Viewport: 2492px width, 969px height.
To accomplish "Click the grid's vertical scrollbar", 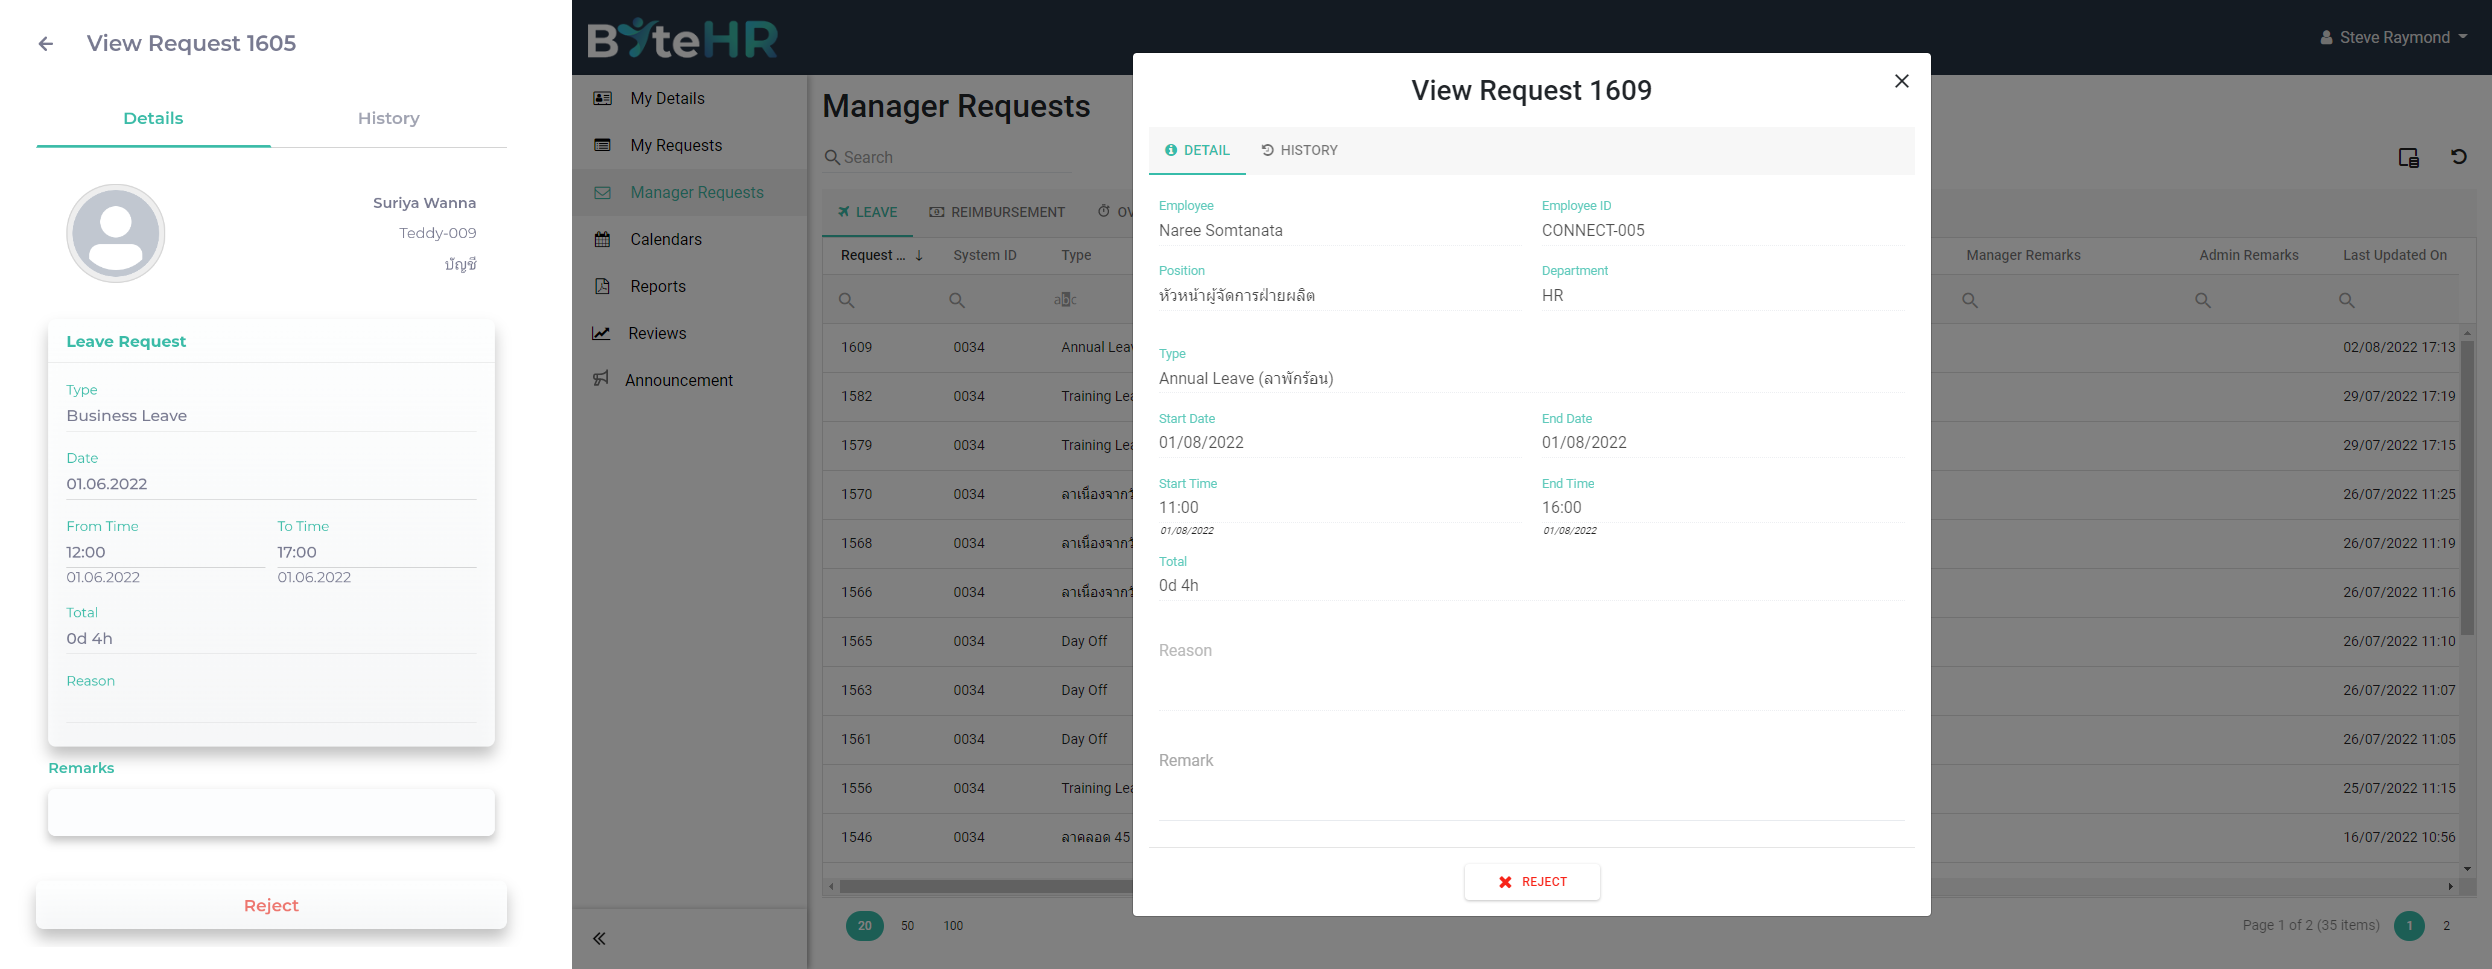I will (x=2468, y=488).
